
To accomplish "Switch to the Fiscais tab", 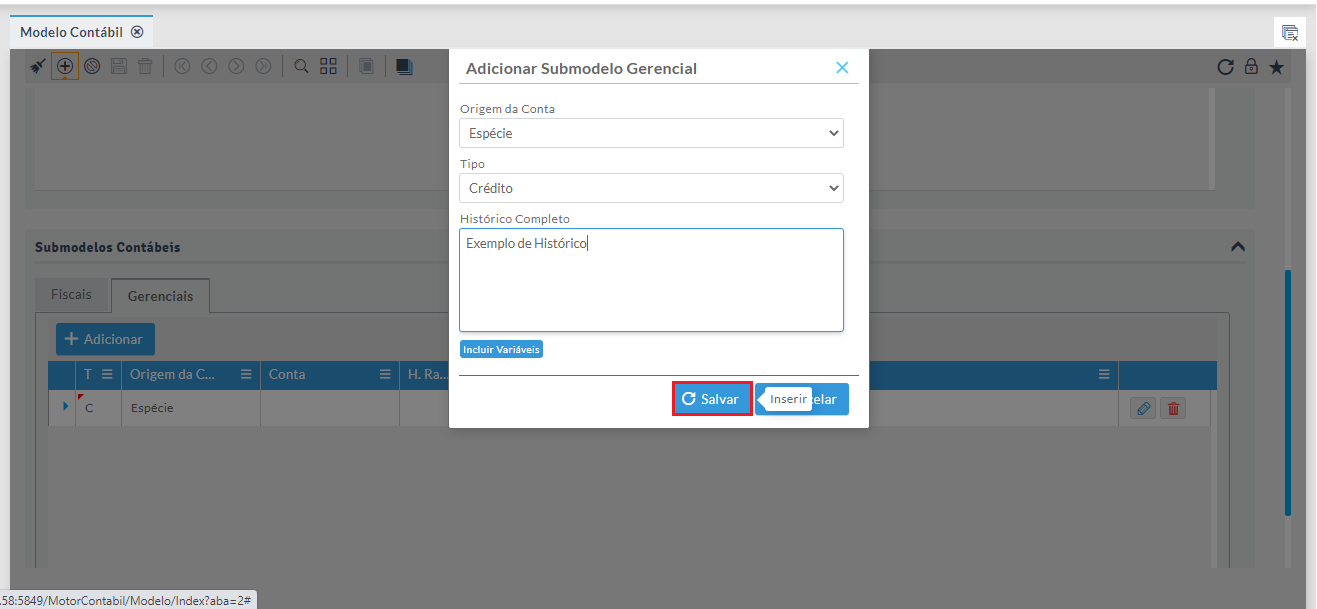I will coord(71,295).
